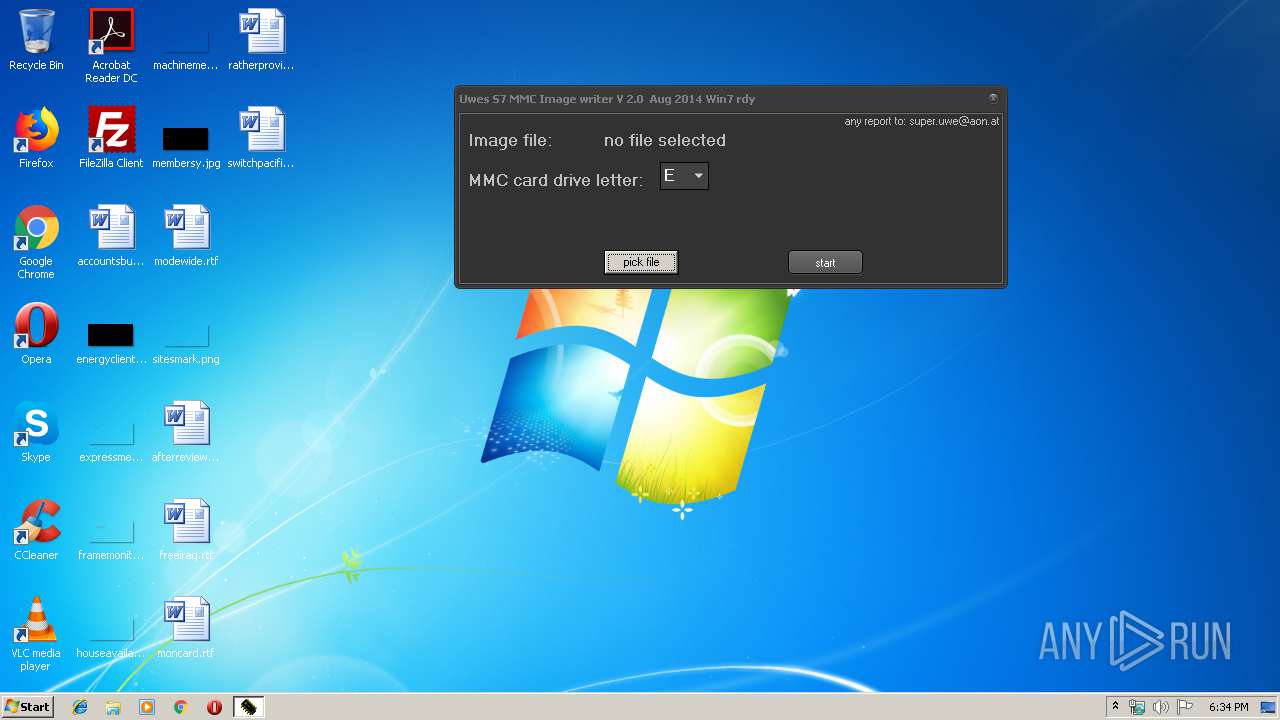Select the Google Chrome desktop shortcut
The height and width of the screenshot is (720, 1280).
tap(36, 242)
